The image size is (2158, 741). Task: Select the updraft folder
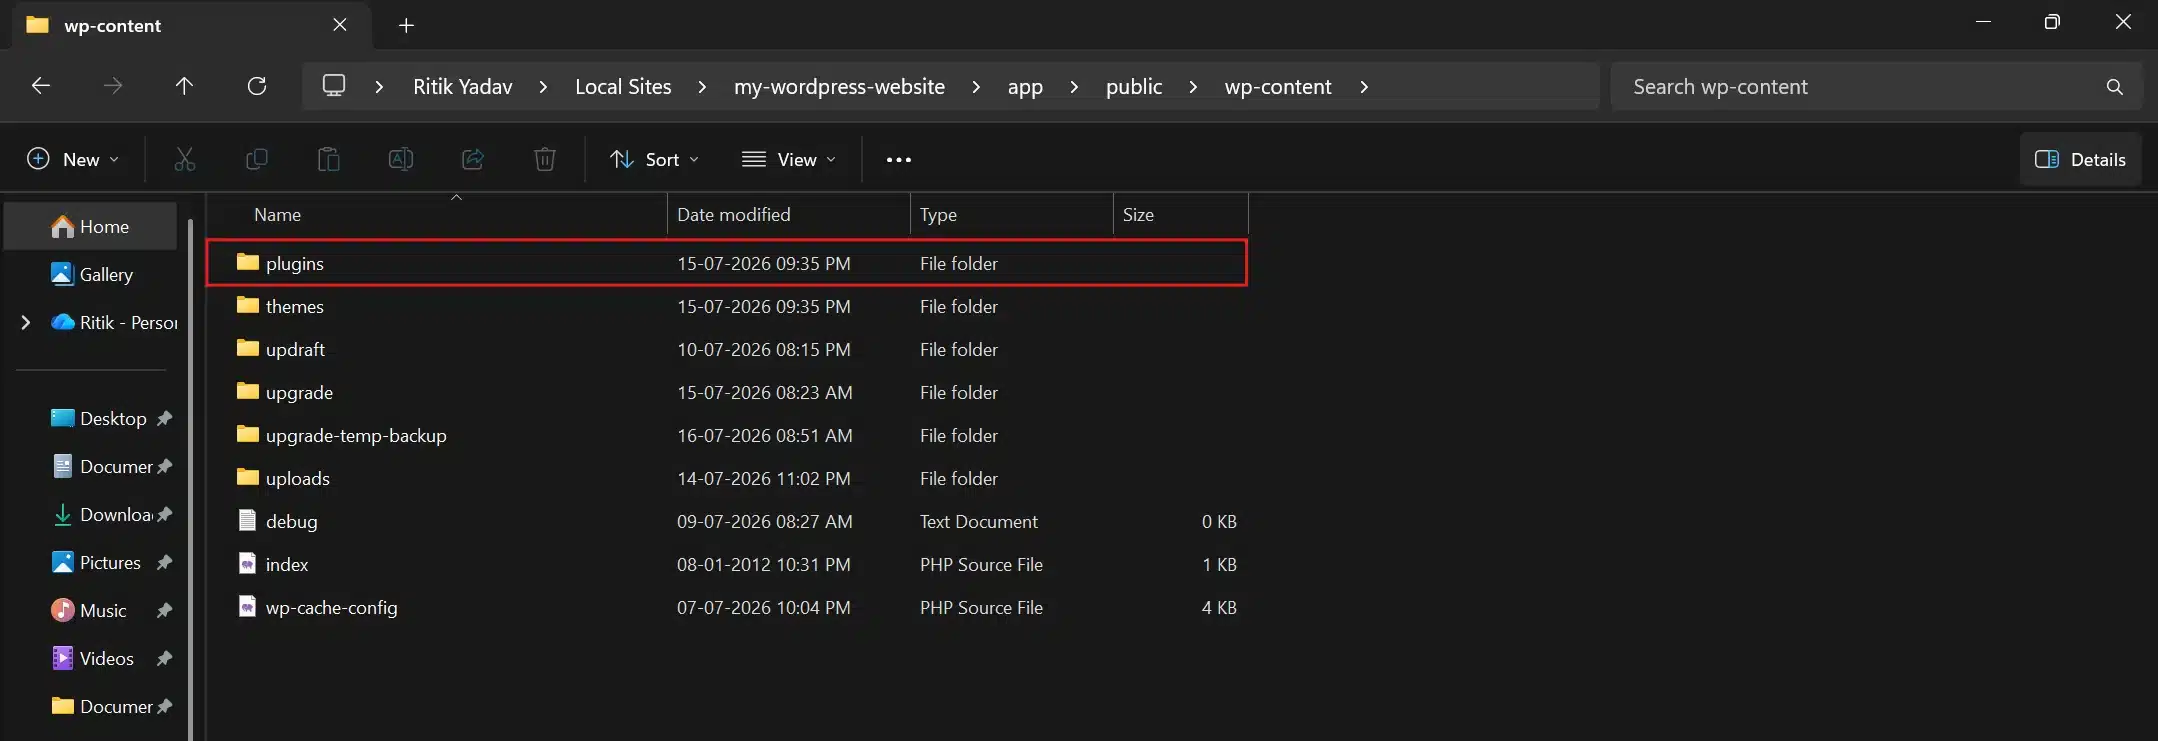[x=727, y=349]
